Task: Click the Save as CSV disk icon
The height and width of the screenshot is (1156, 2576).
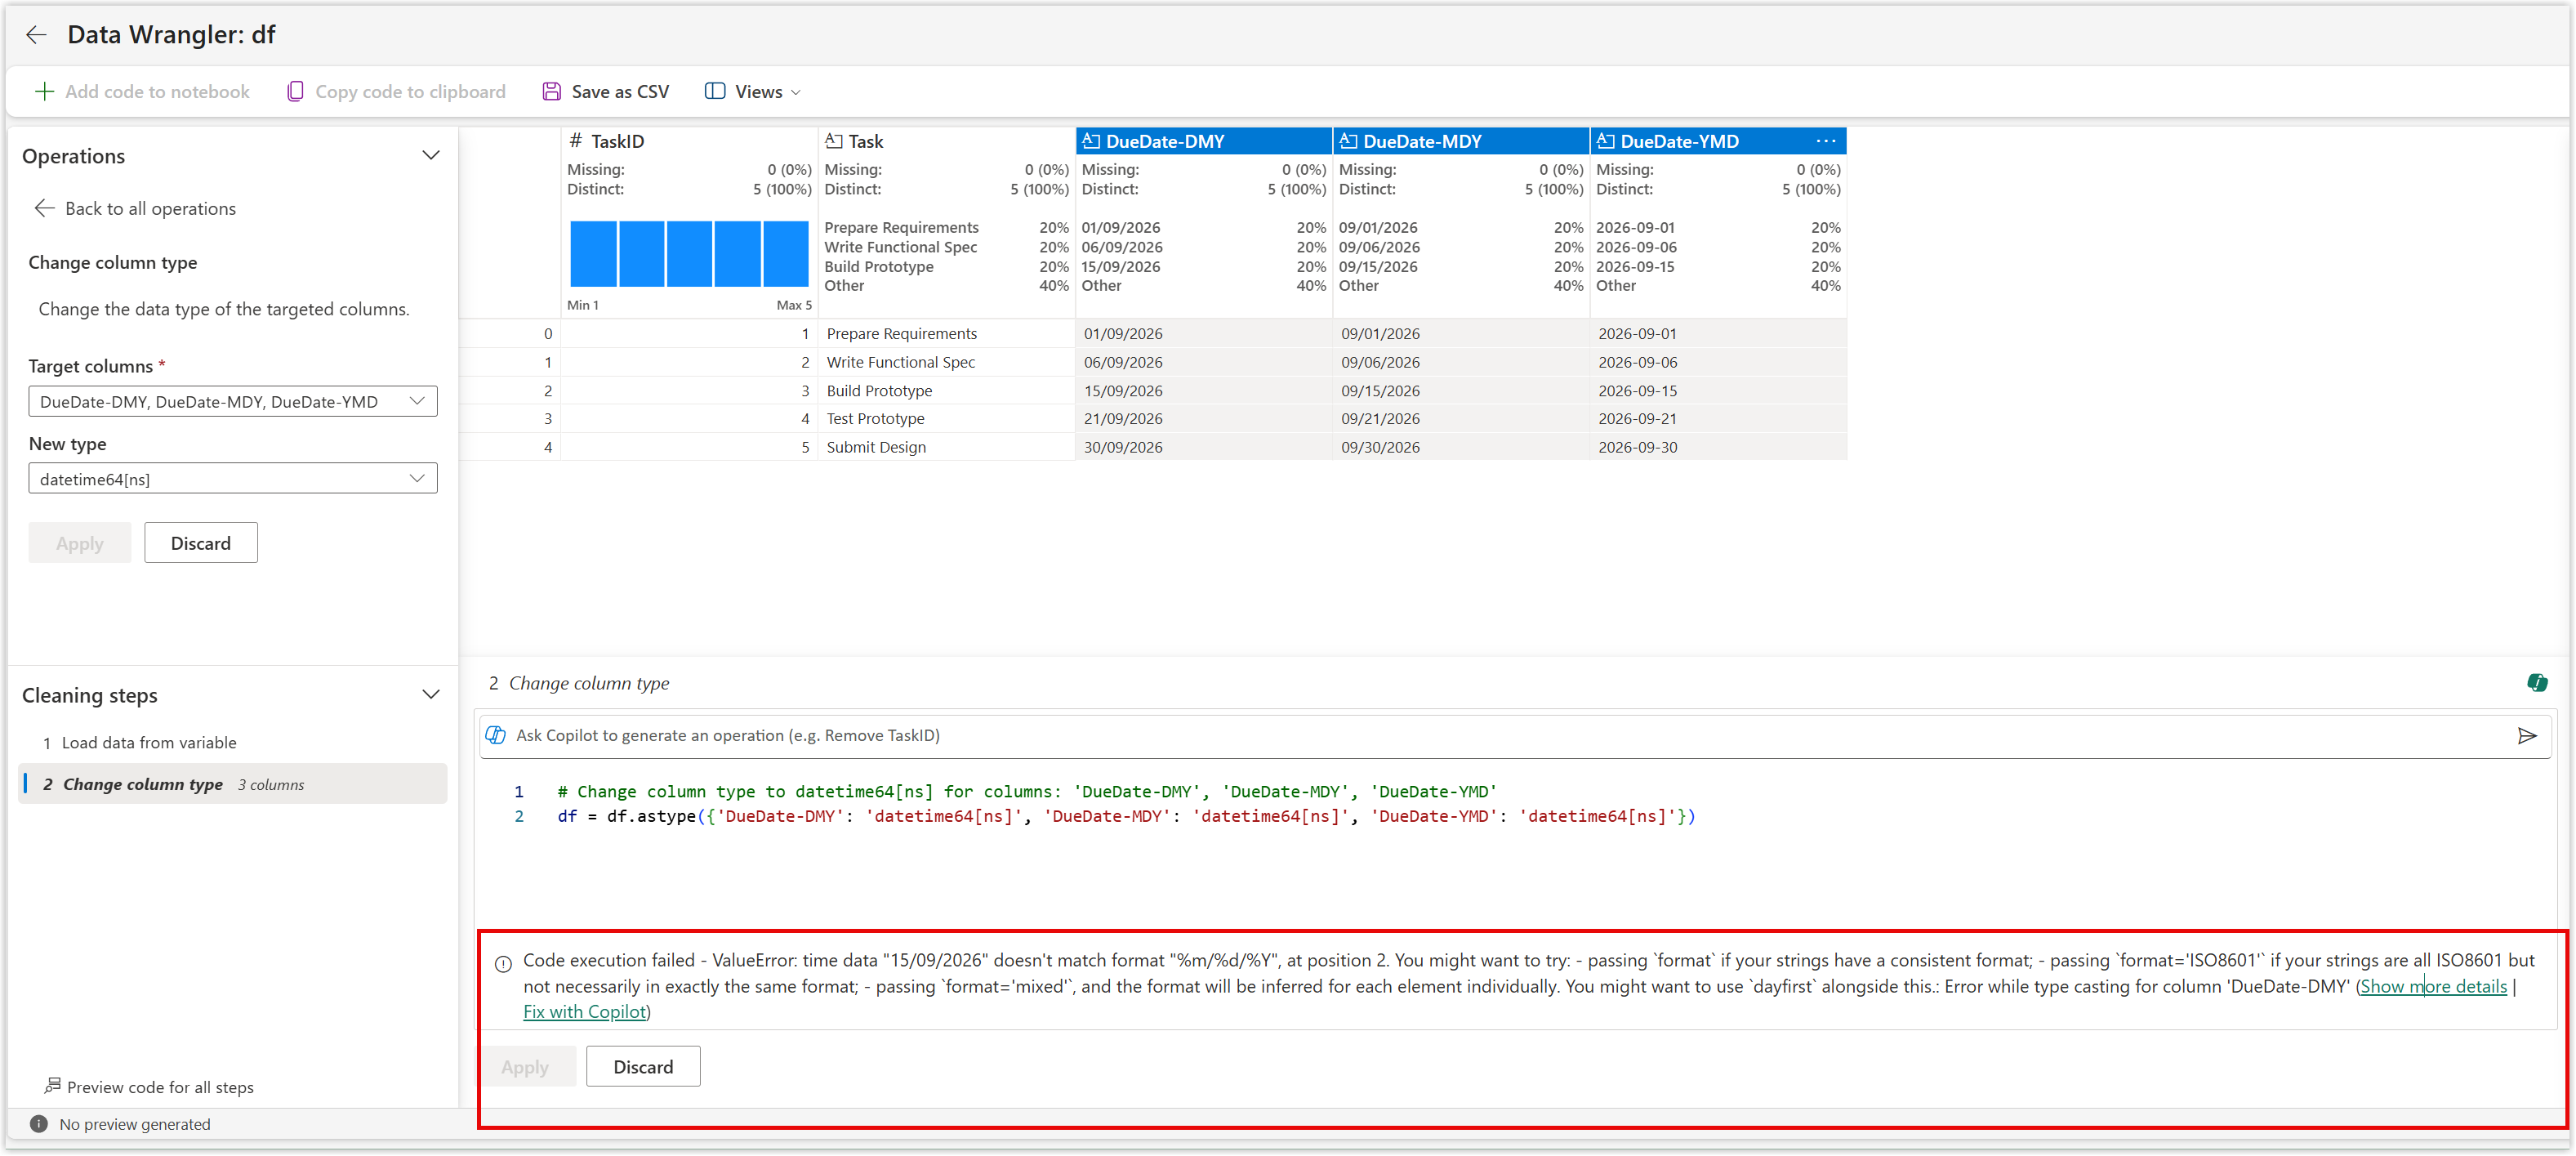Action: [x=551, y=92]
